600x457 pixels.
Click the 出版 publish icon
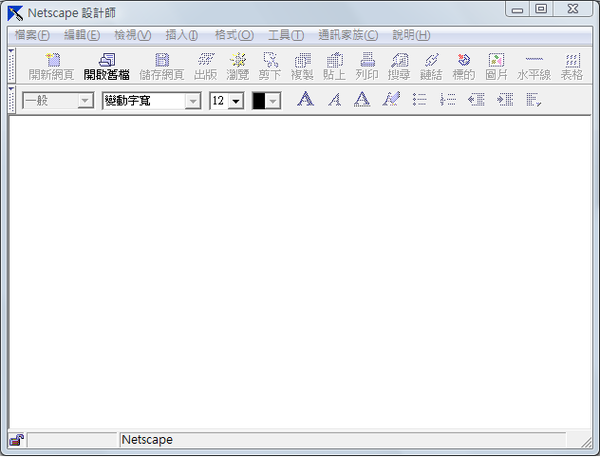[205, 66]
